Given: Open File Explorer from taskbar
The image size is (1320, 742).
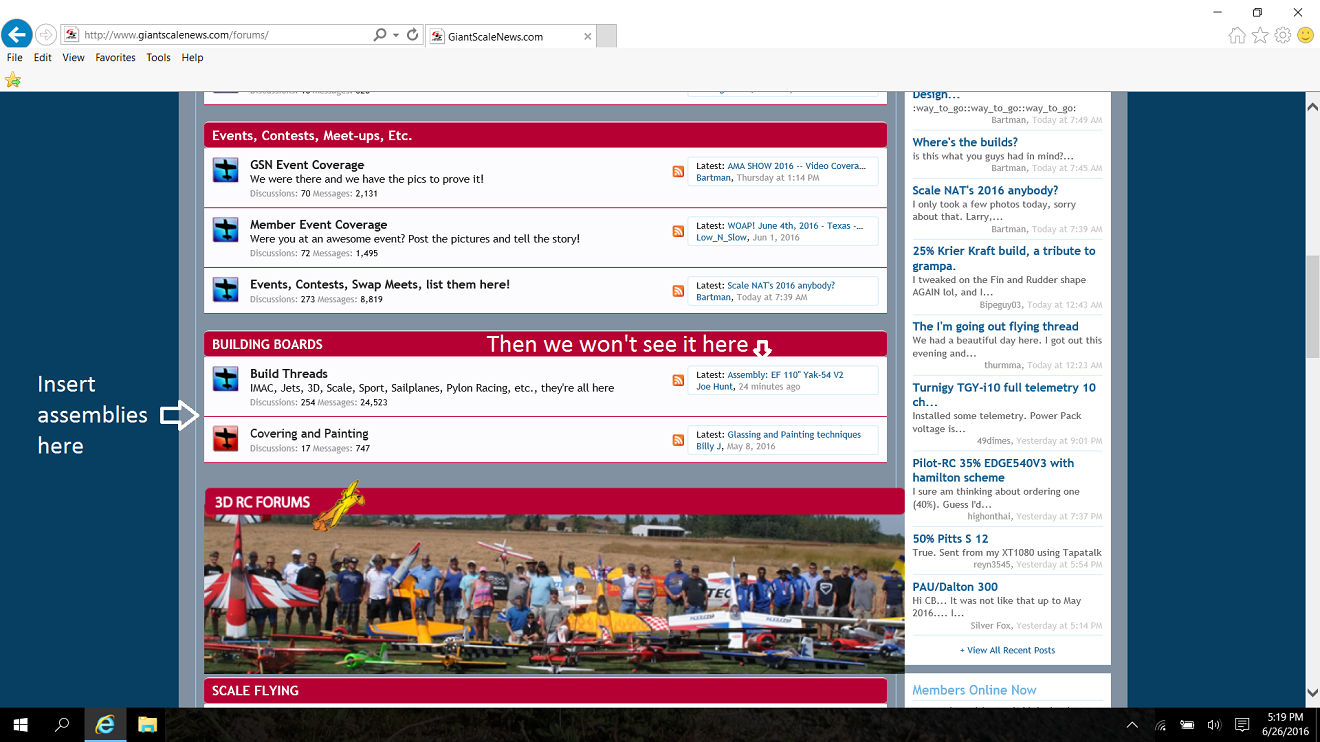Looking at the screenshot, I should [147, 725].
